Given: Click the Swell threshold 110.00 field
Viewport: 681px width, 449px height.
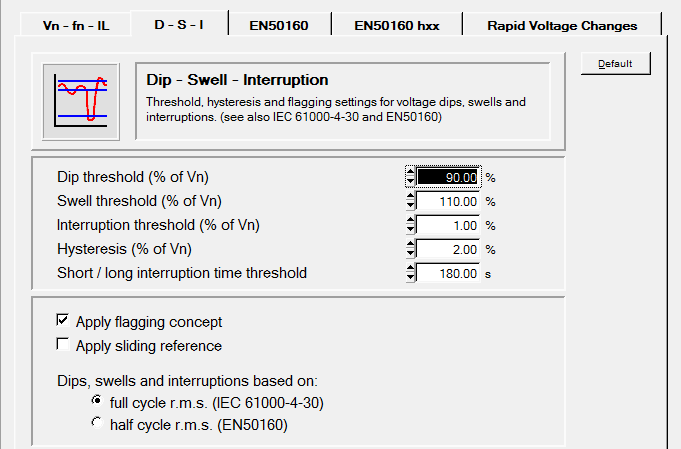Looking at the screenshot, I should click(448, 201).
